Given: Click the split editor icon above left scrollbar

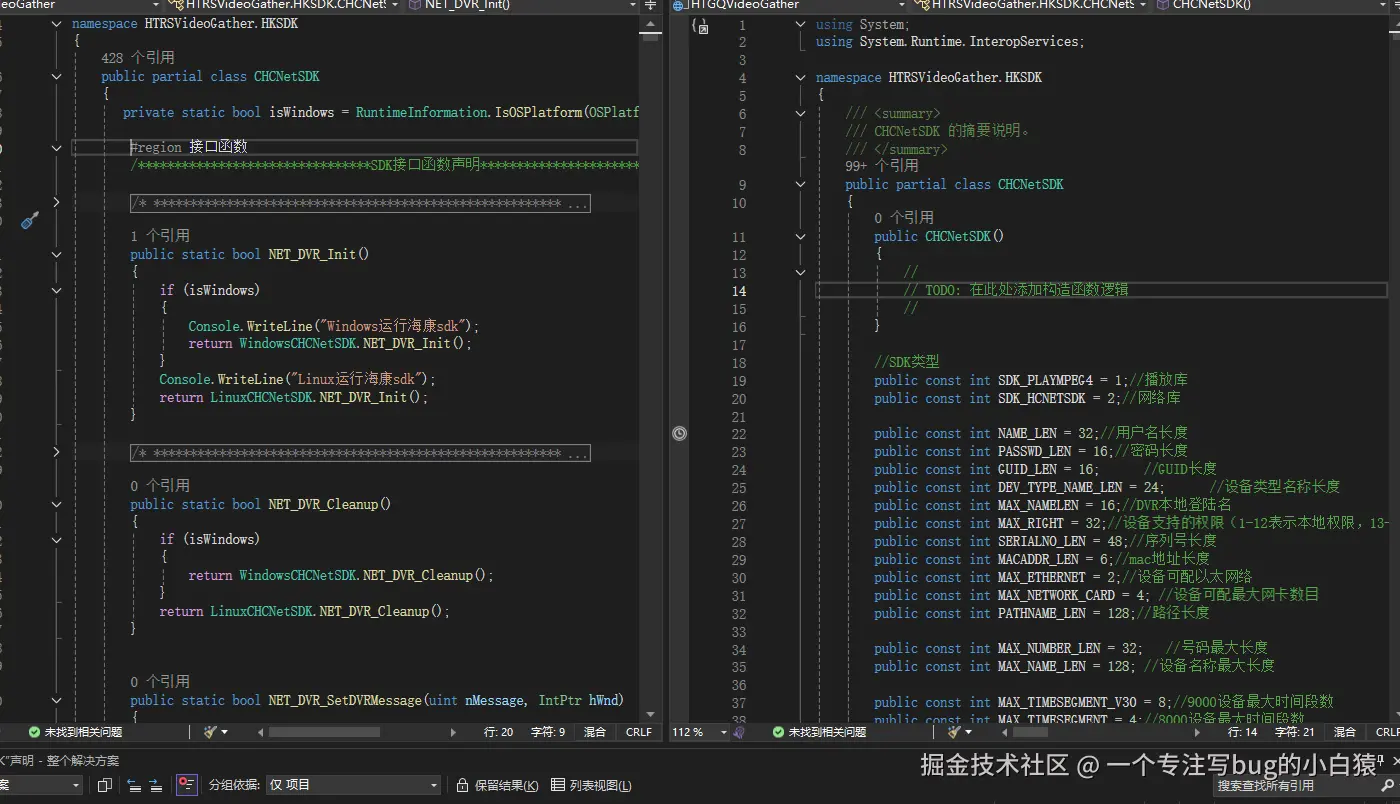Looking at the screenshot, I should click(651, 5).
